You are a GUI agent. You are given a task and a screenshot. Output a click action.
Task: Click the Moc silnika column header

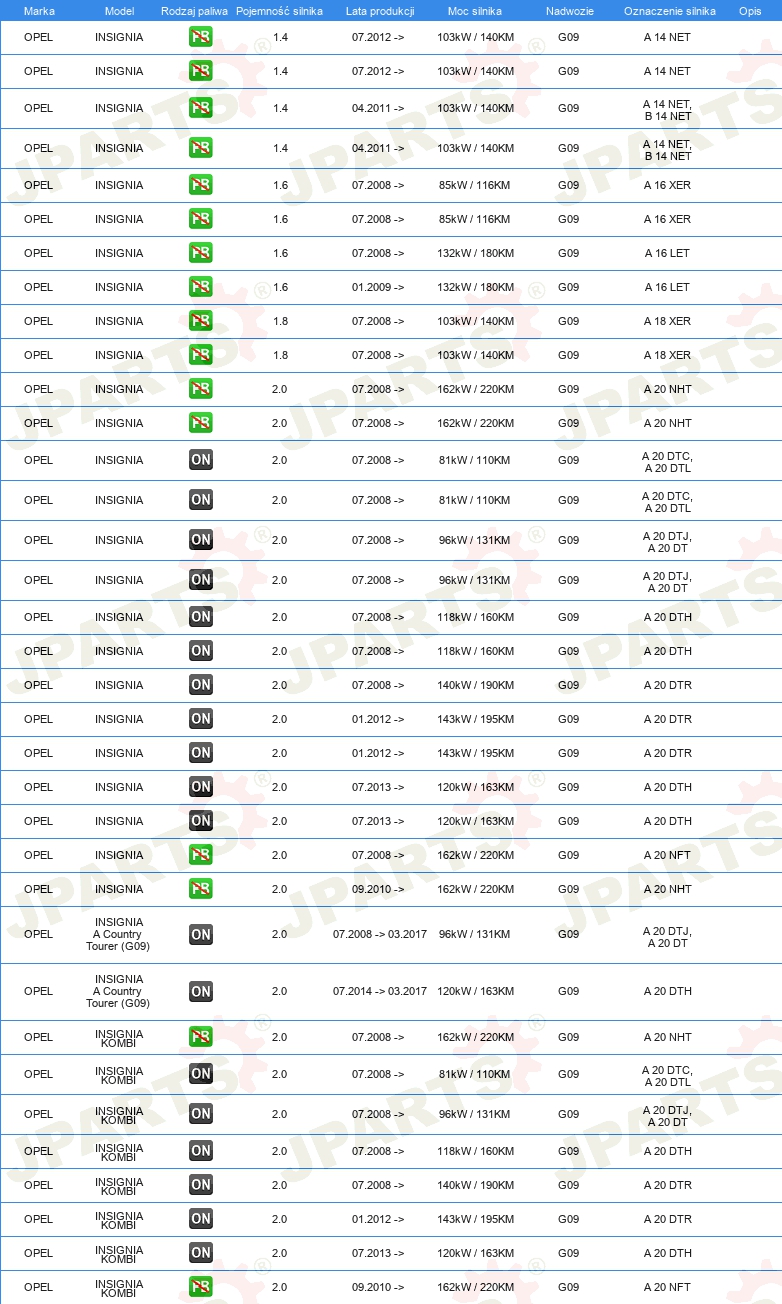coord(475,11)
